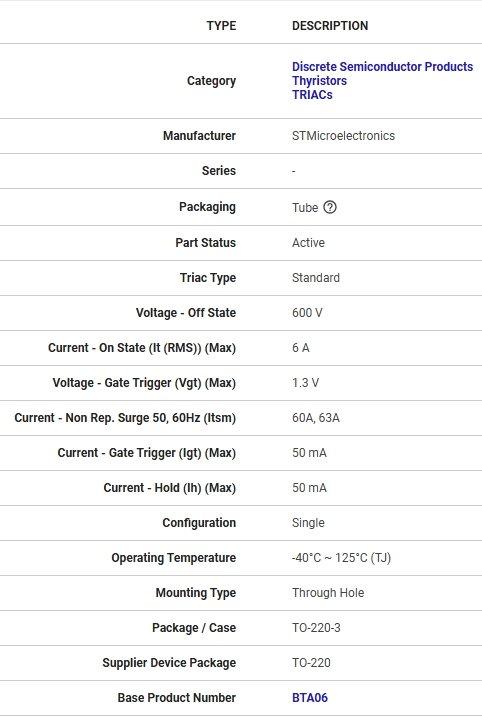Click the 60A, 63A surge current value
The height and width of the screenshot is (717, 482).
click(x=316, y=418)
